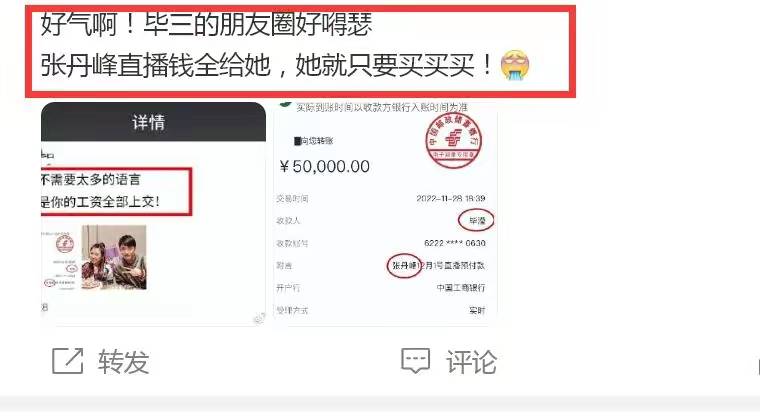Click the 中国工商银行 bank name row

pyautogui.click(x=381, y=288)
